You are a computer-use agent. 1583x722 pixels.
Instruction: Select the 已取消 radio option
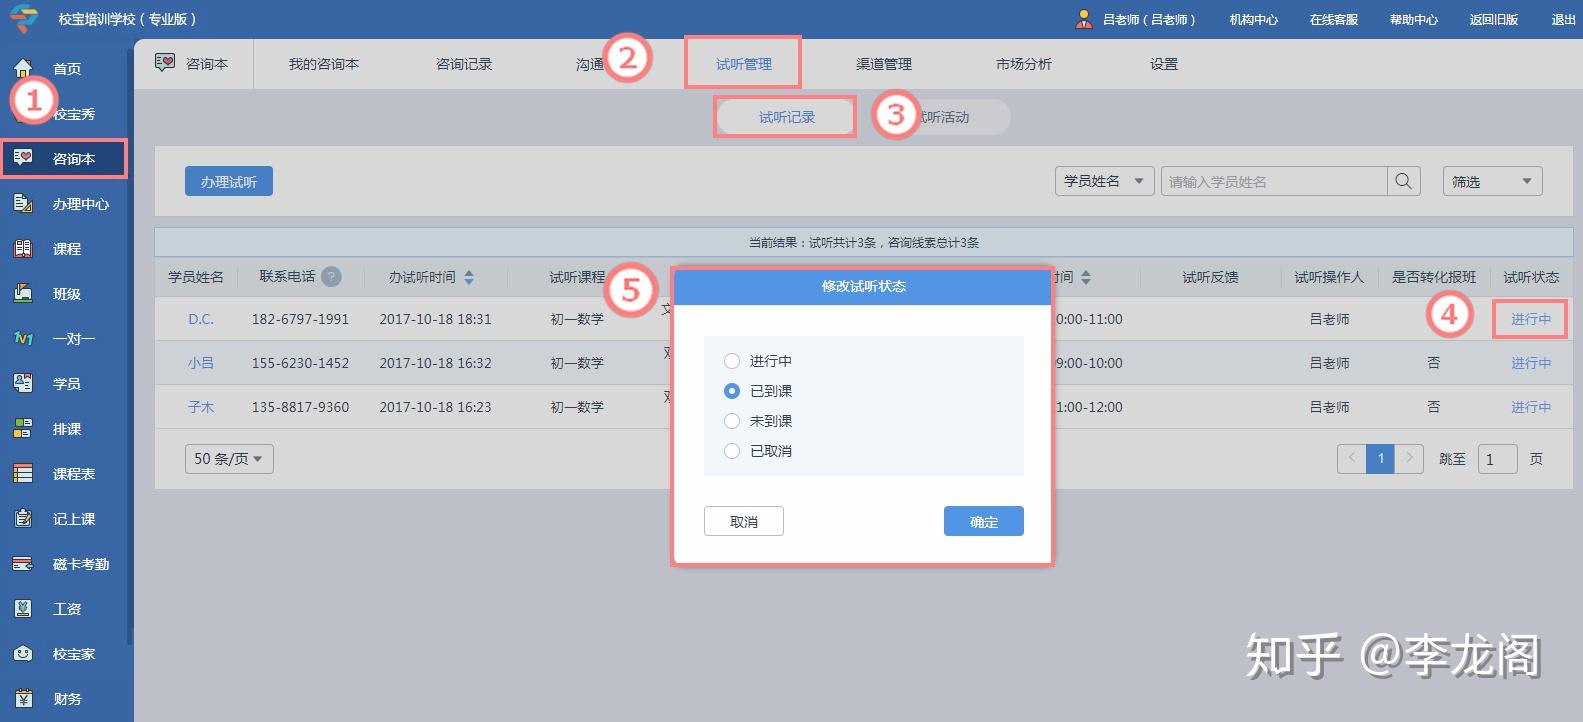732,451
